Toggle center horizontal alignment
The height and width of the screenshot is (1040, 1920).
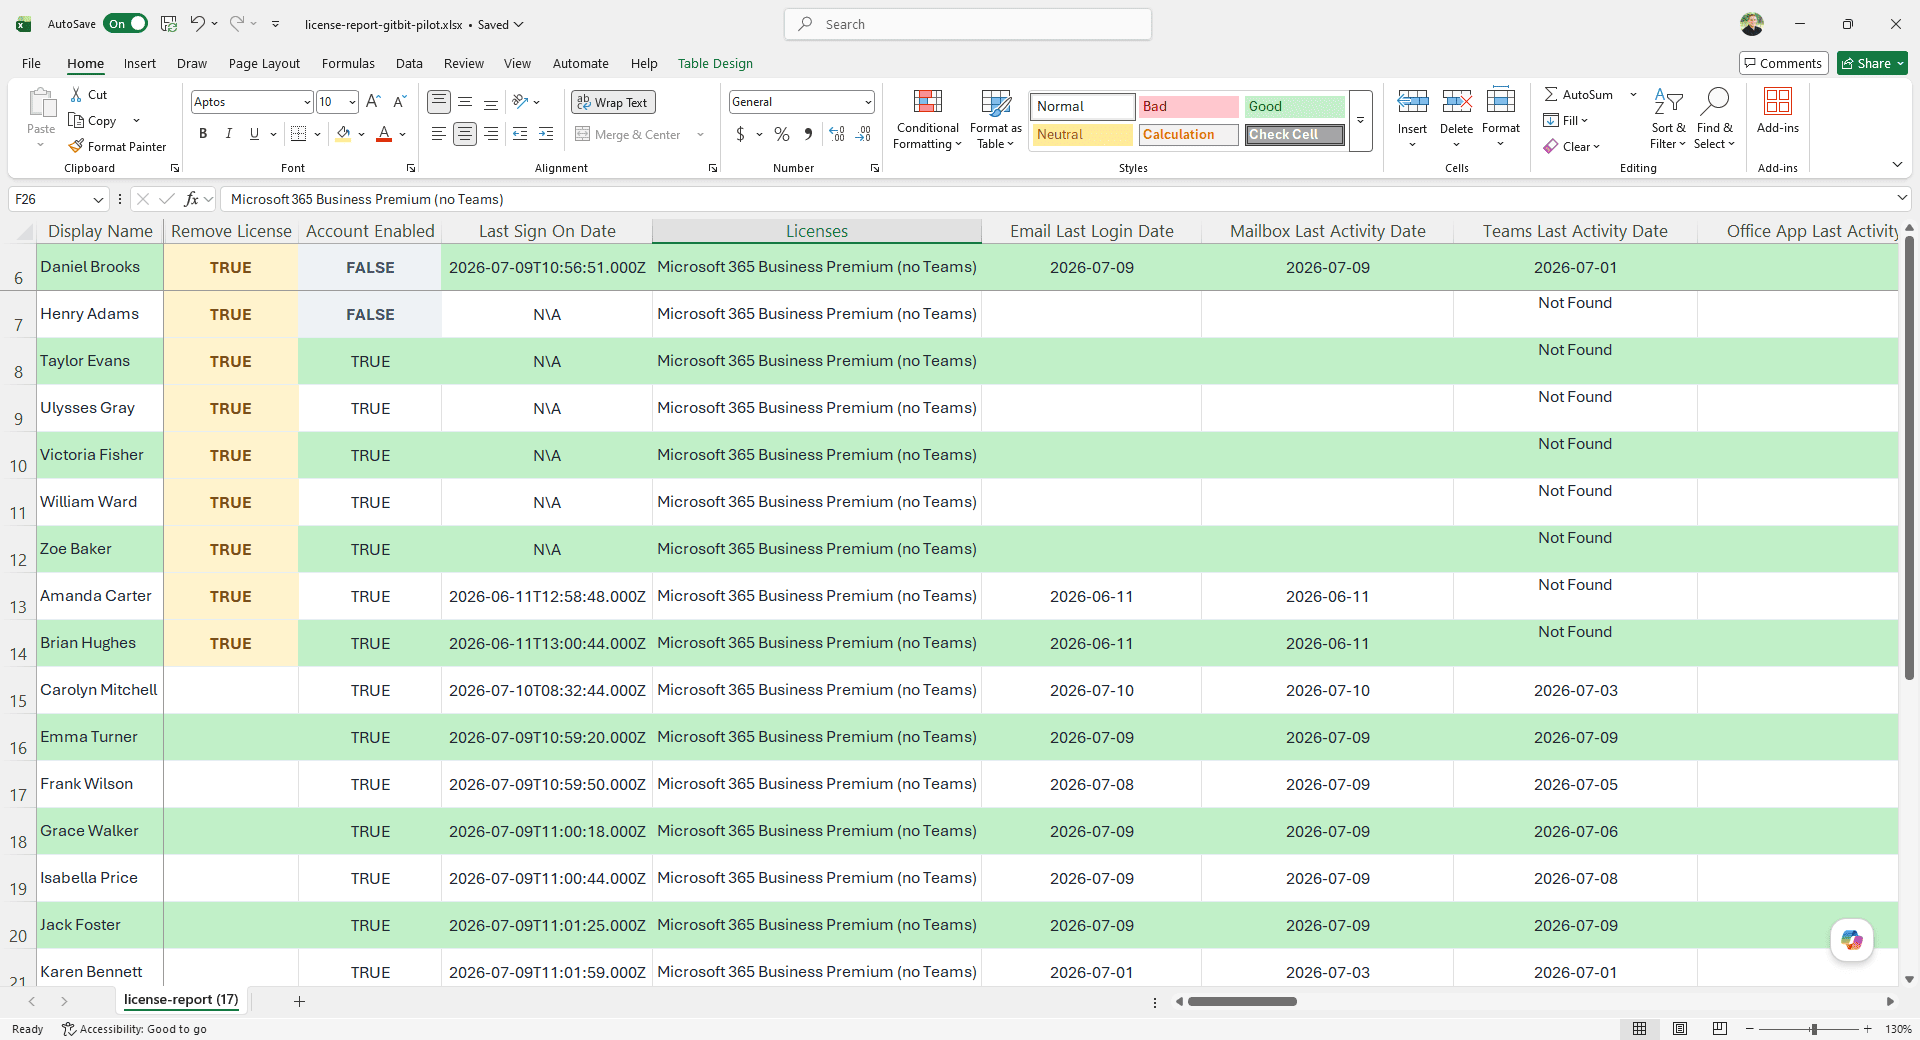tap(464, 134)
